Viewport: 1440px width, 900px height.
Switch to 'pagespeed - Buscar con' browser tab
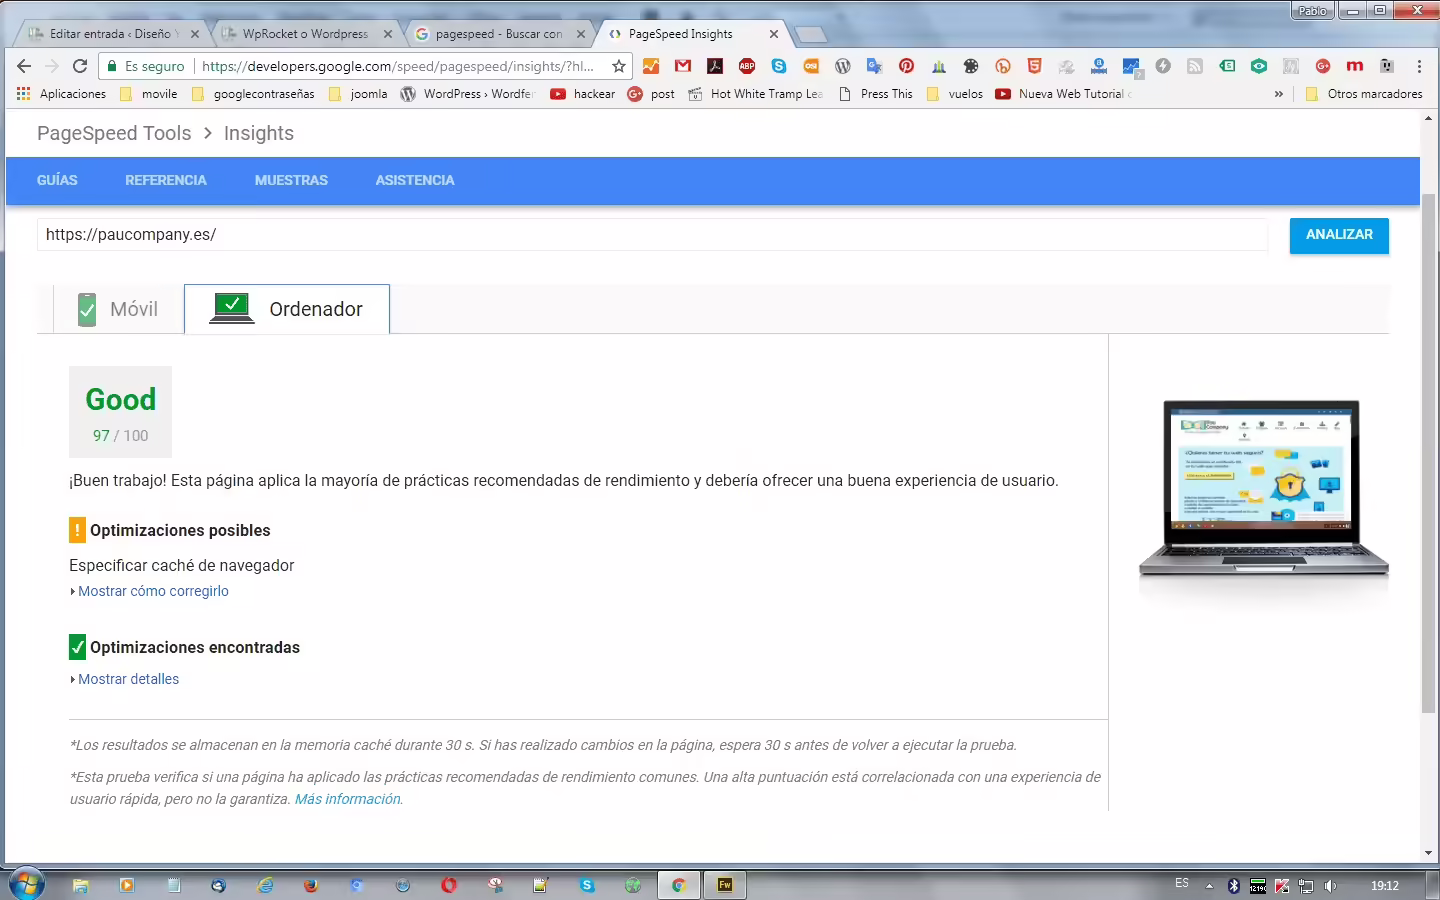[x=499, y=34]
